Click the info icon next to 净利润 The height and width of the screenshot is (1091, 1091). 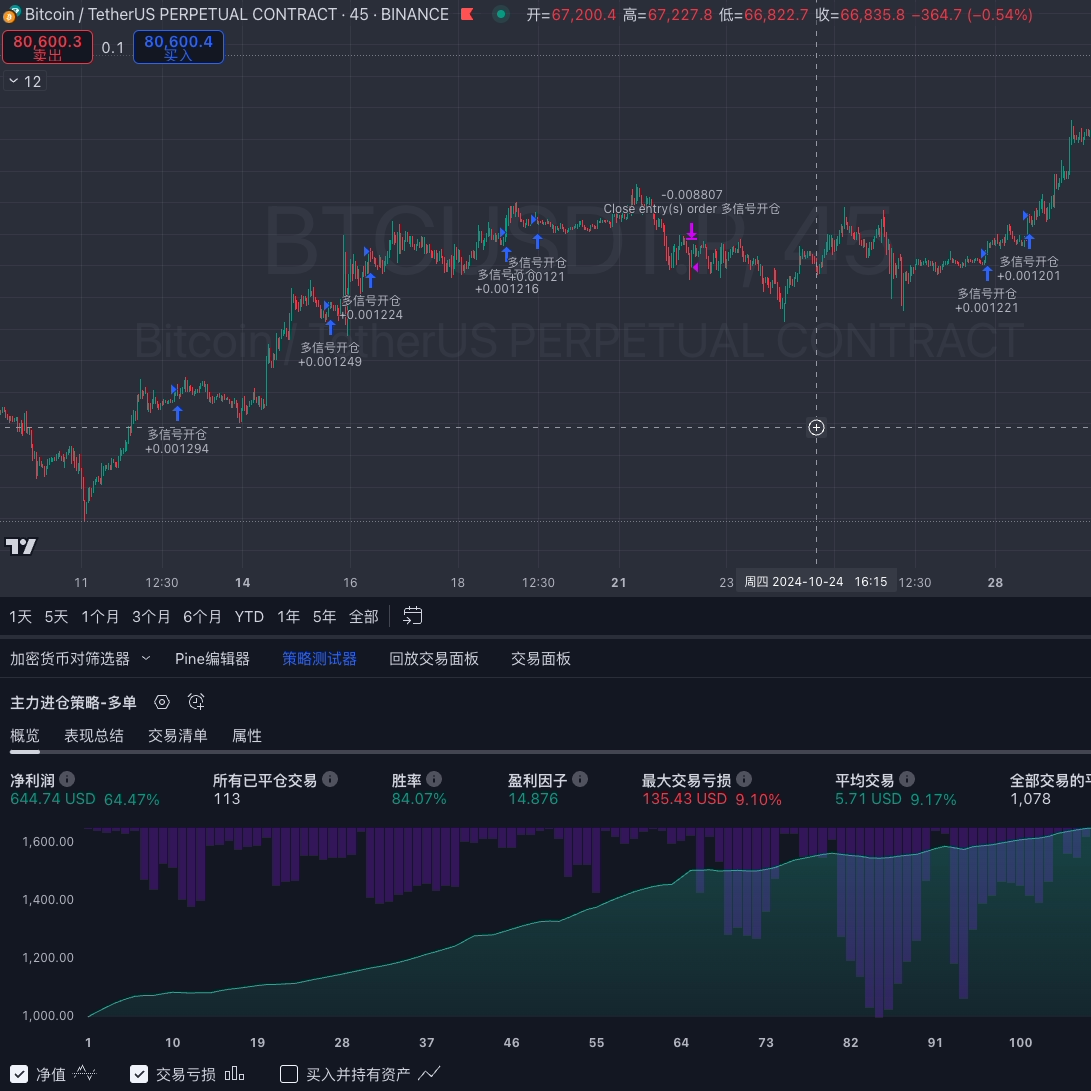67,779
